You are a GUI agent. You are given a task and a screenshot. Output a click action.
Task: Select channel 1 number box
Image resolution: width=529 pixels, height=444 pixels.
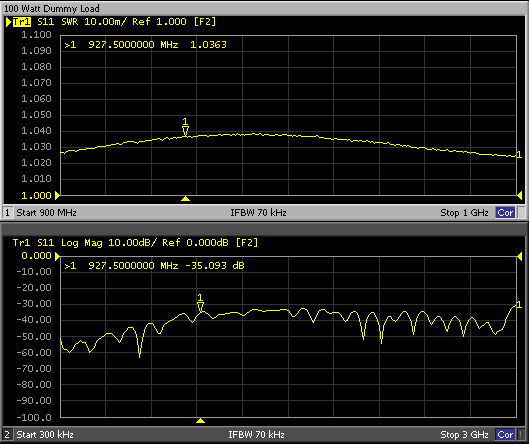[x=7, y=213]
